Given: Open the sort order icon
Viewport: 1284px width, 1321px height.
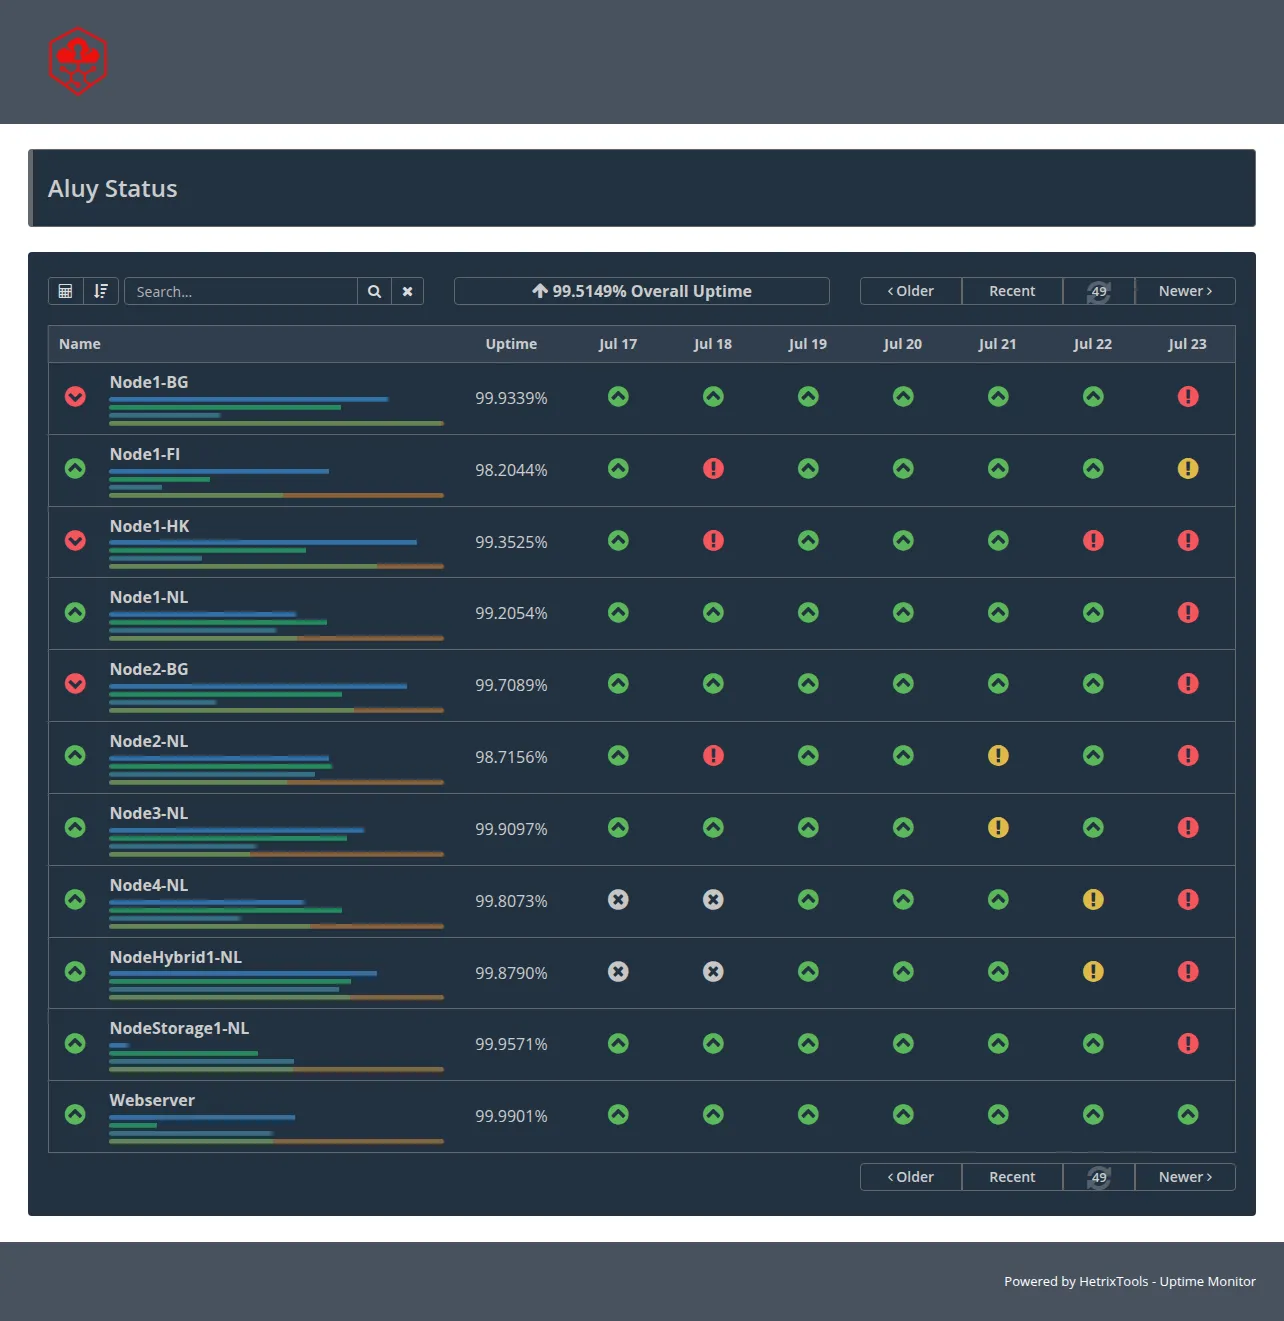Looking at the screenshot, I should (101, 291).
